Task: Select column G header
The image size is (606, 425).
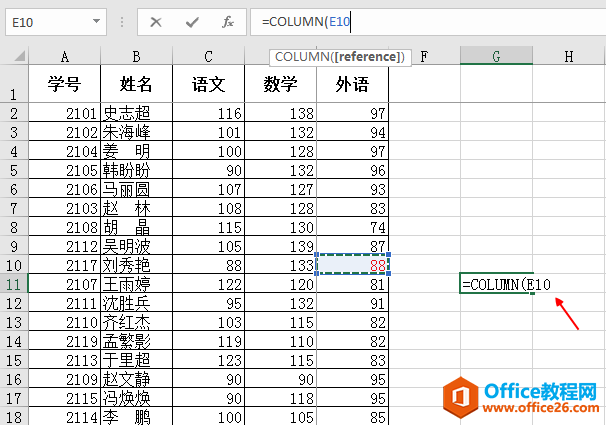Action: [496, 57]
